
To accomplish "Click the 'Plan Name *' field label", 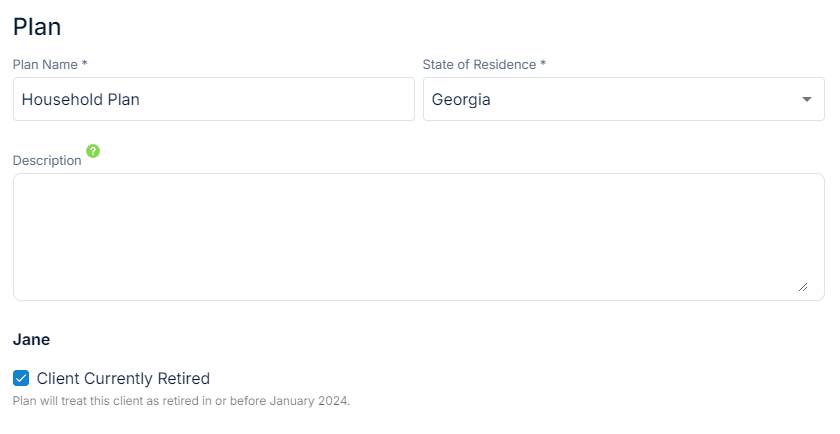I will pos(46,64).
